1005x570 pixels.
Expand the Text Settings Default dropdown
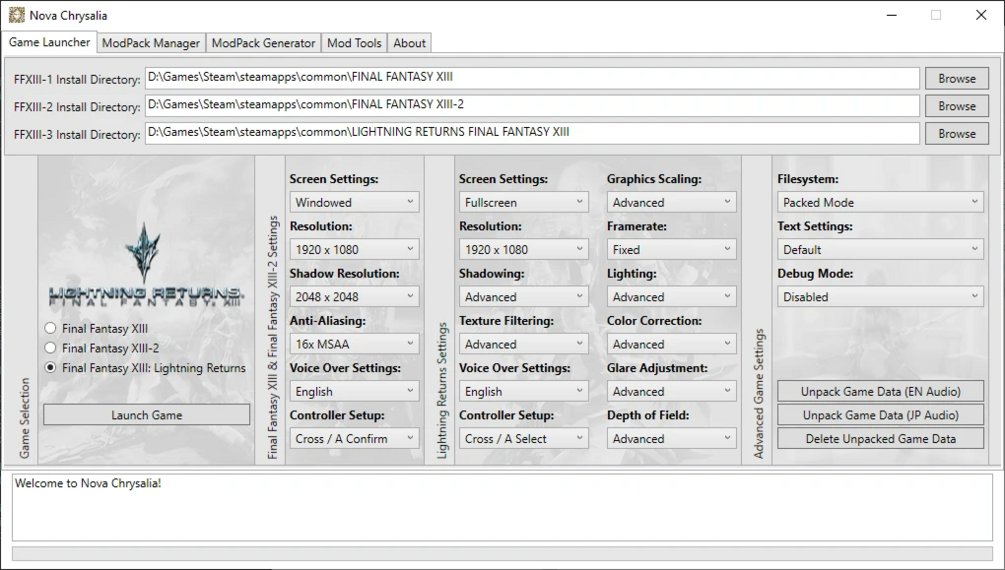coord(881,249)
